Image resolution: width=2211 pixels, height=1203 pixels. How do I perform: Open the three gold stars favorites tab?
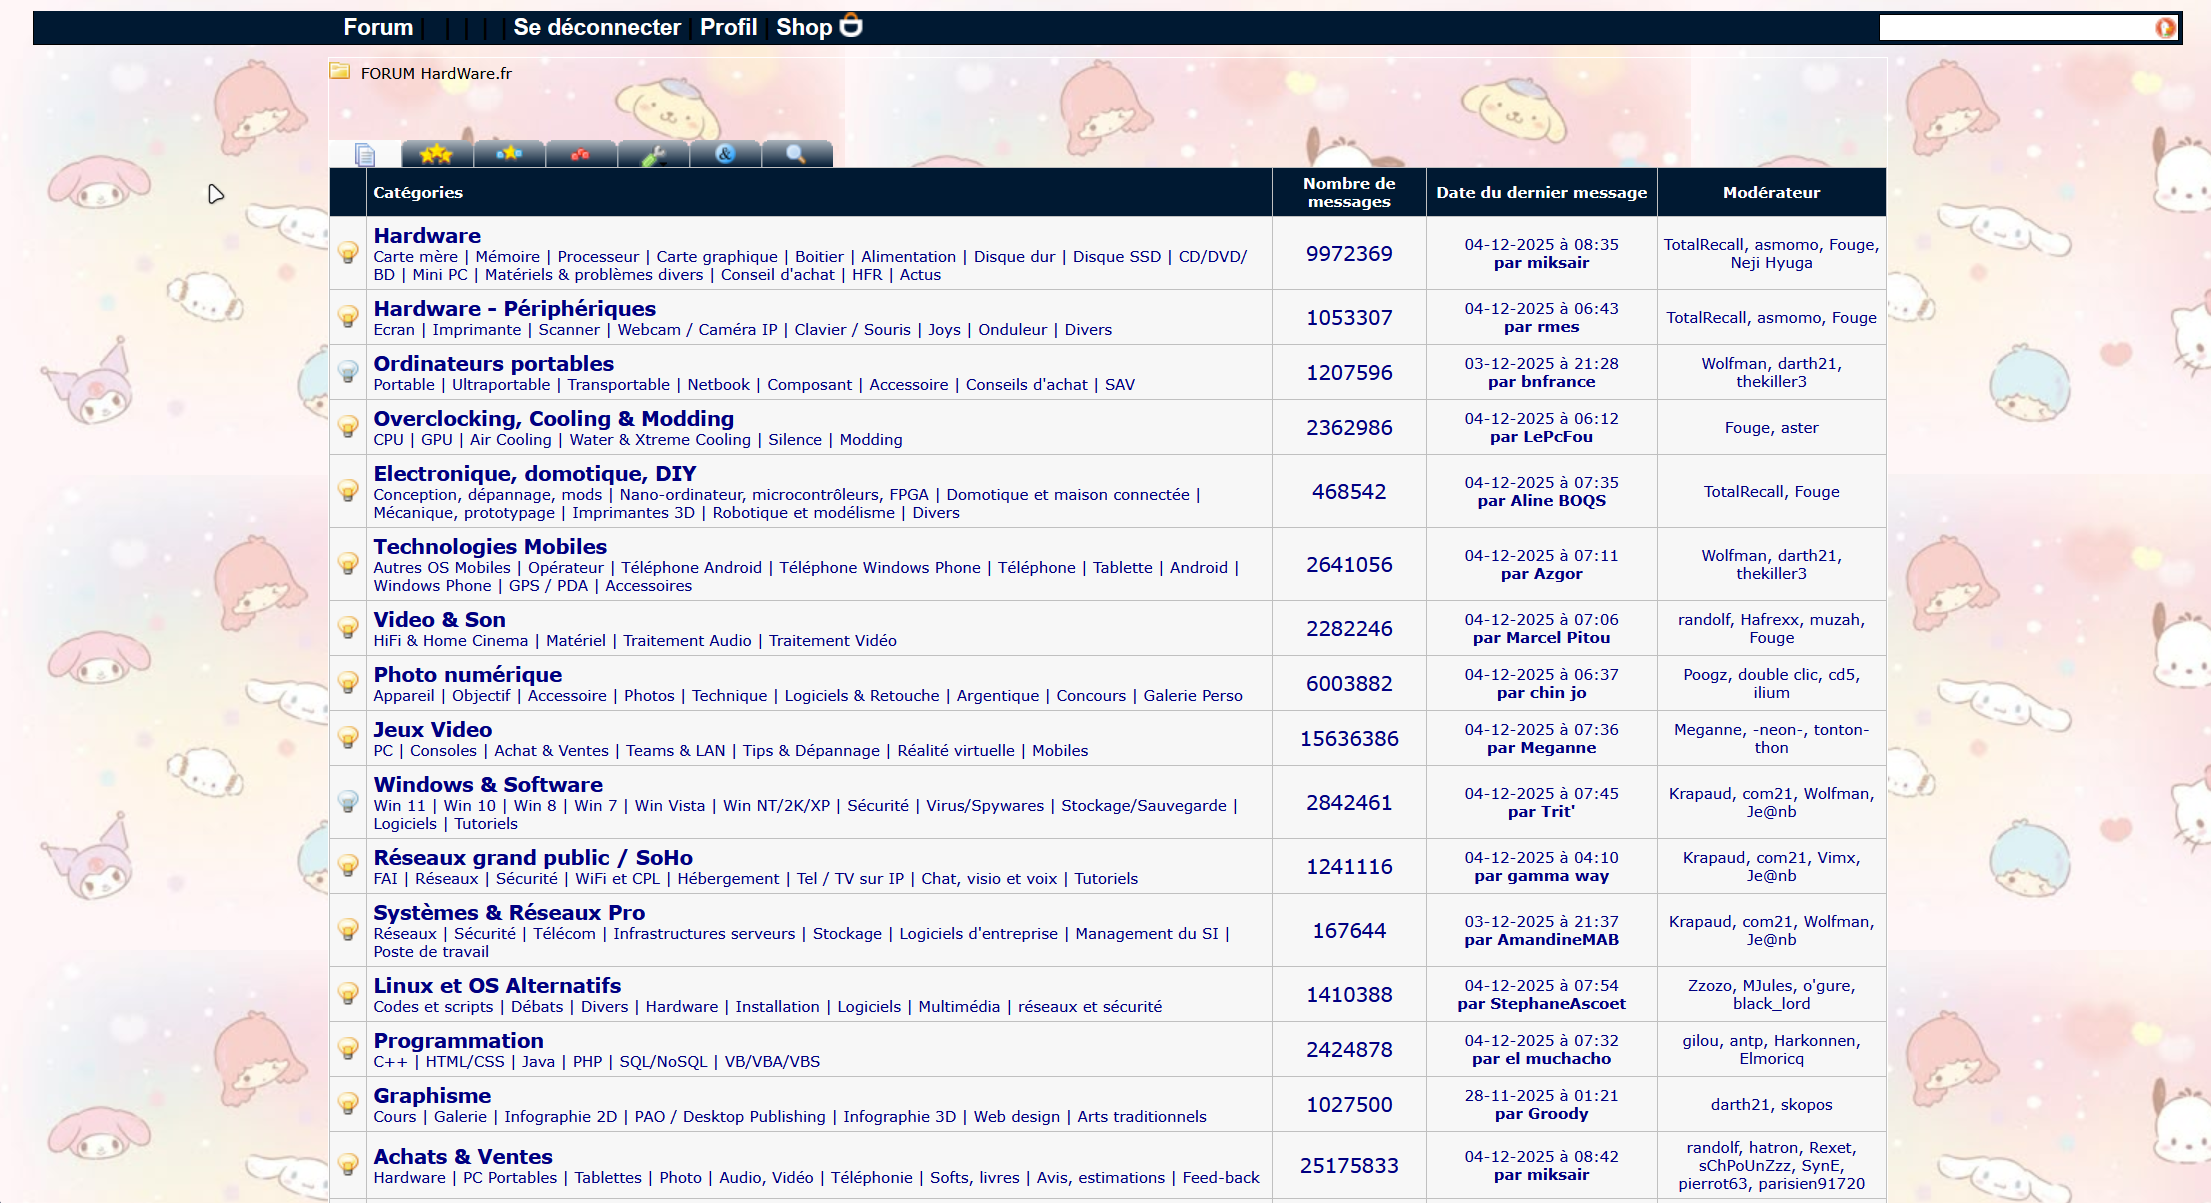436,154
